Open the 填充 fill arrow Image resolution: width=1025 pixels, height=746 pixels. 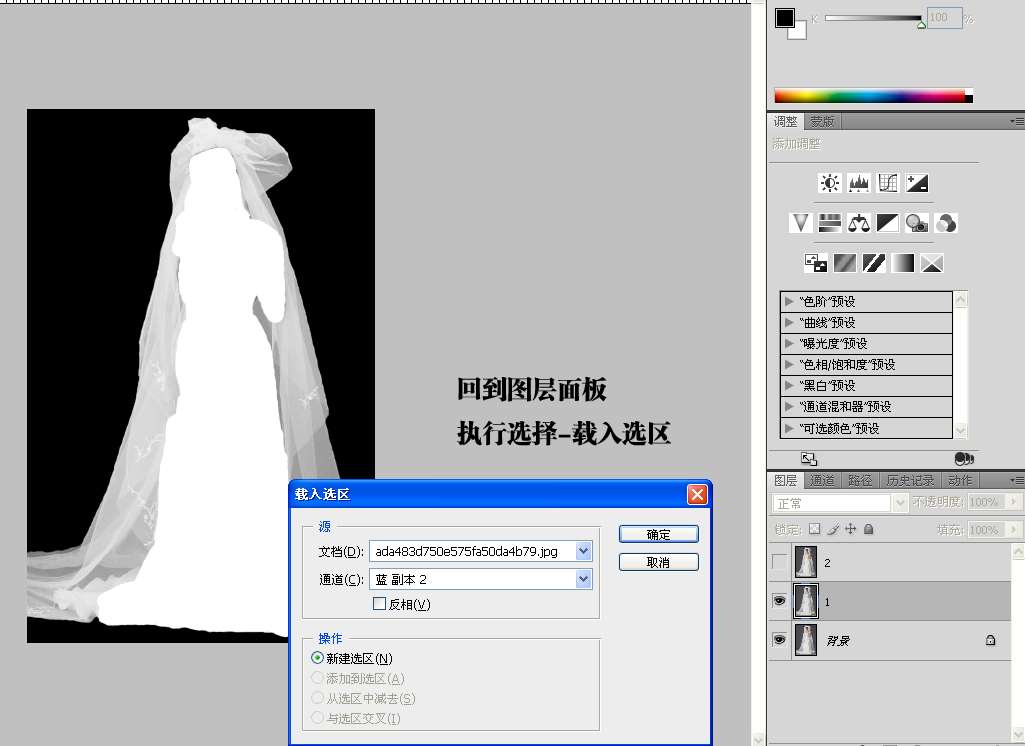pos(1014,529)
